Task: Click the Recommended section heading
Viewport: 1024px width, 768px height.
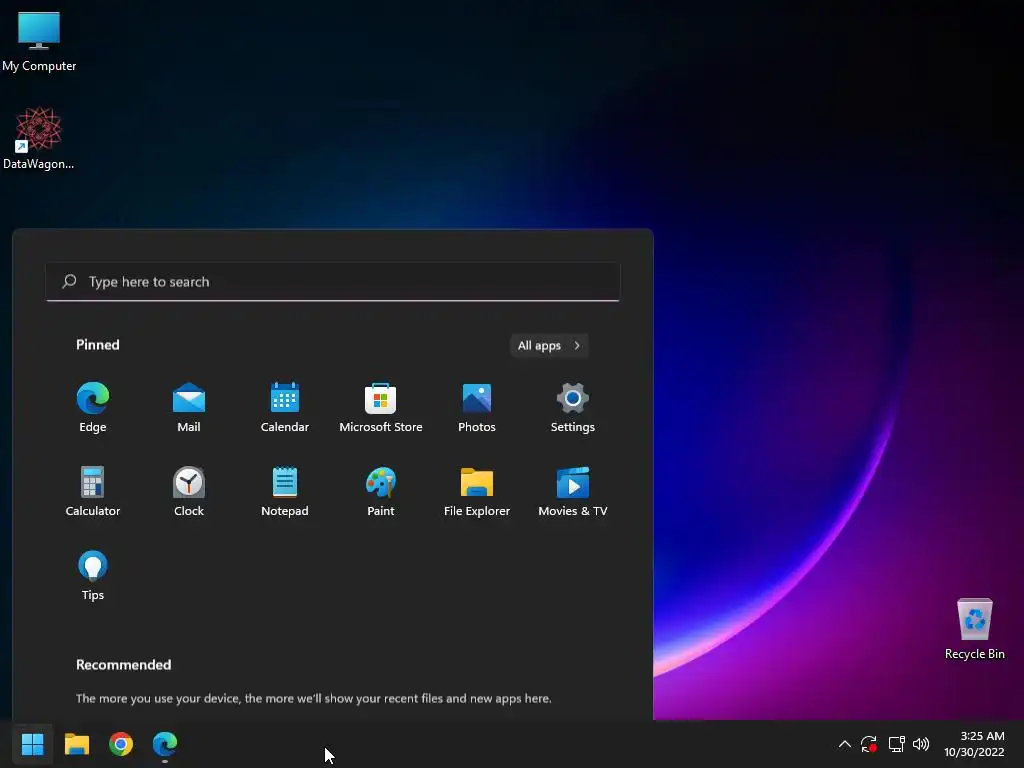Action: [x=123, y=665]
